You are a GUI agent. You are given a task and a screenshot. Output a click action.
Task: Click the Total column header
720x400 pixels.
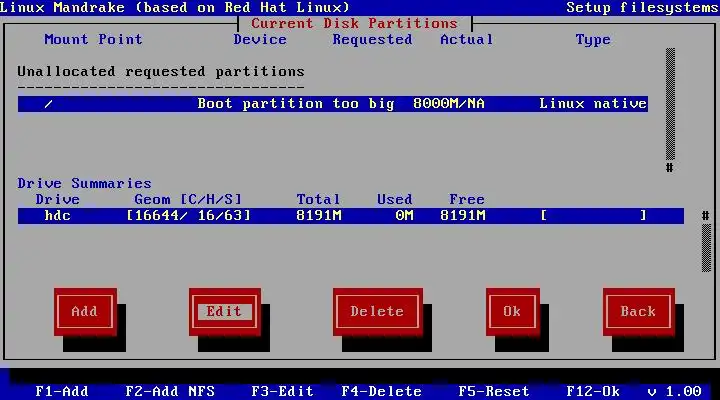(318, 199)
